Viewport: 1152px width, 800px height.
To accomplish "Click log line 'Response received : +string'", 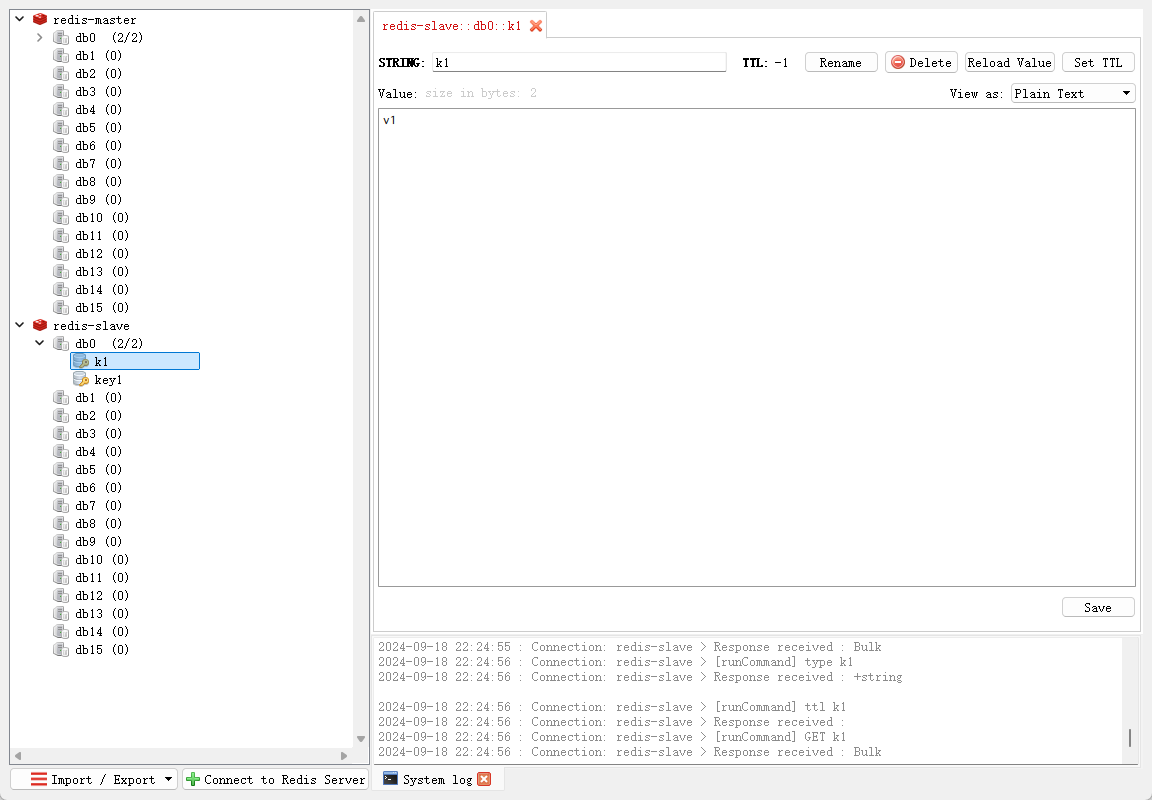I will [x=640, y=677].
